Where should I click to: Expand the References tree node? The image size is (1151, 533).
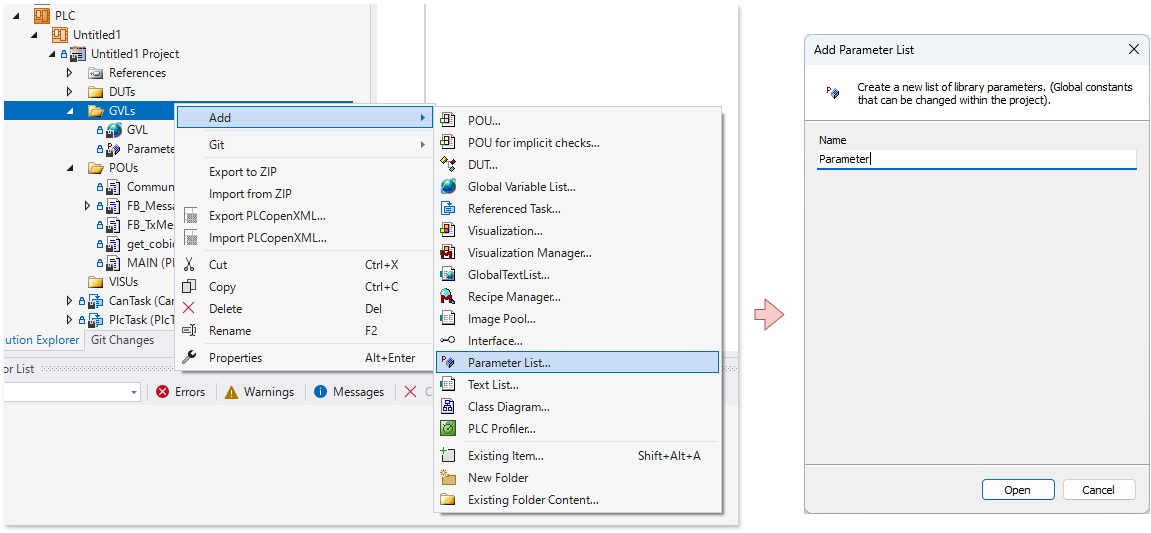(x=70, y=73)
